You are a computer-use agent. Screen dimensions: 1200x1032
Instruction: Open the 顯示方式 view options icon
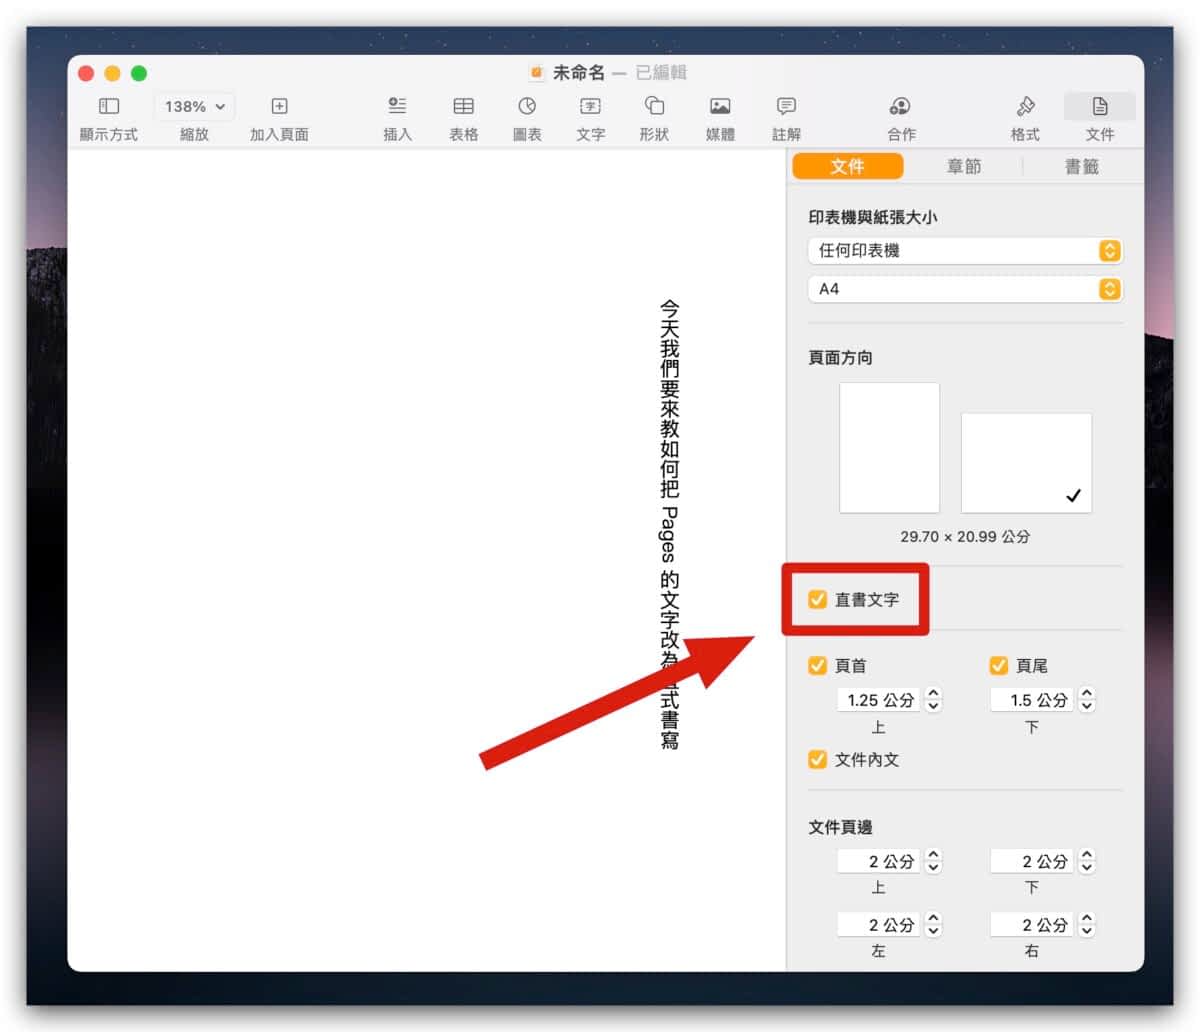tap(109, 106)
